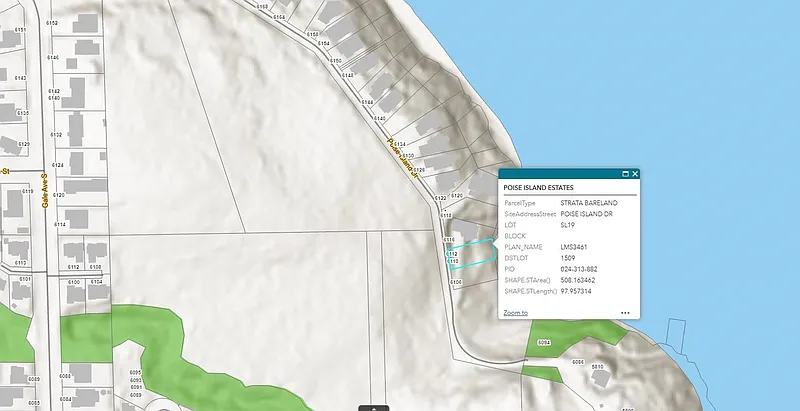This screenshot has width=800, height=411.
Task: Close the parcel info popup
Action: point(635,174)
